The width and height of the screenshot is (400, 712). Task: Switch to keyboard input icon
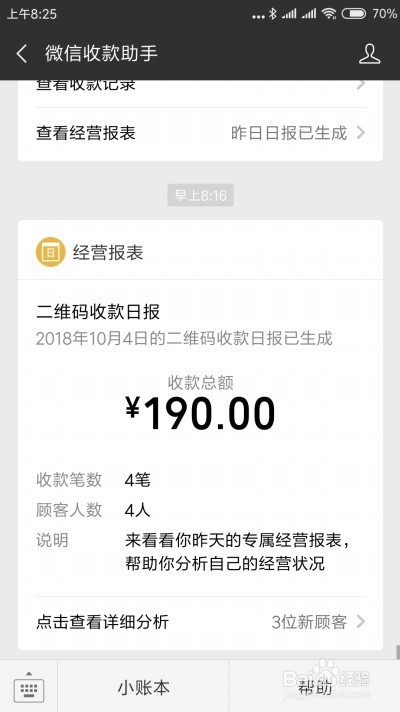(29, 687)
